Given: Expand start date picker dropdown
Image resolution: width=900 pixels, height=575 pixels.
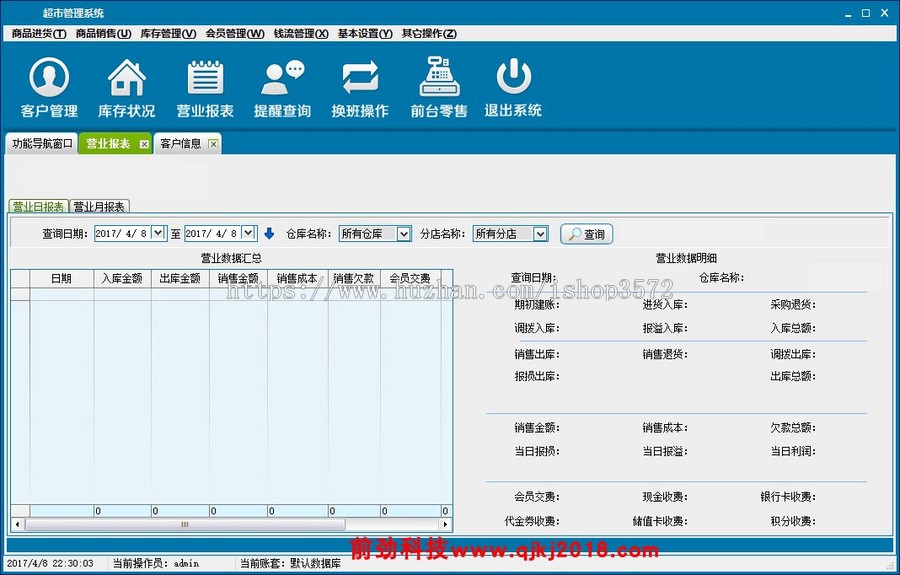Looking at the screenshot, I should (158, 233).
